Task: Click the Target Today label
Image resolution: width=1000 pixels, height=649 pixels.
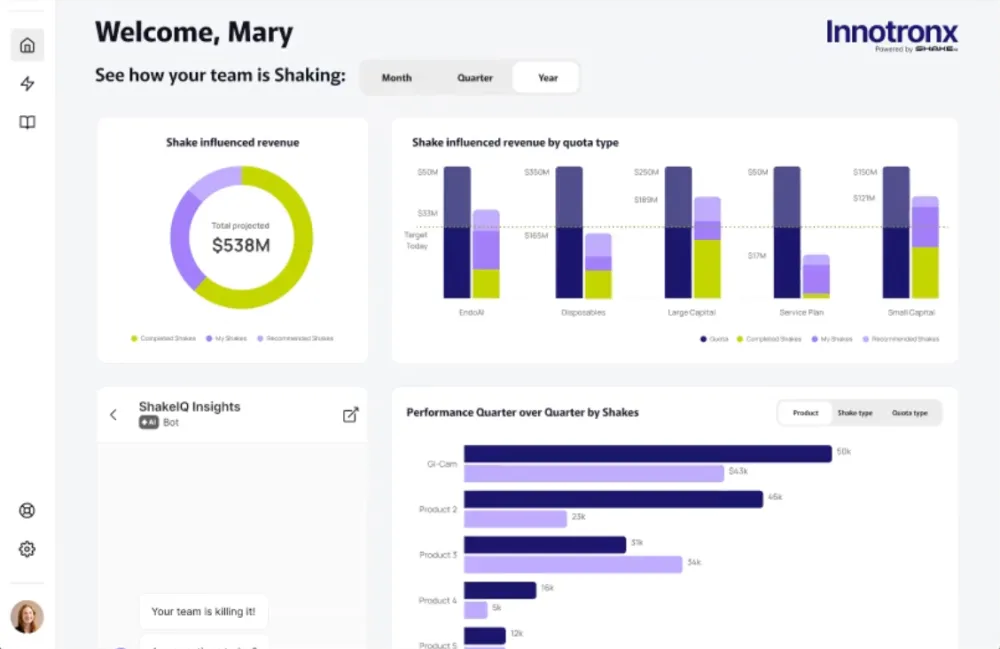Action: [x=416, y=240]
